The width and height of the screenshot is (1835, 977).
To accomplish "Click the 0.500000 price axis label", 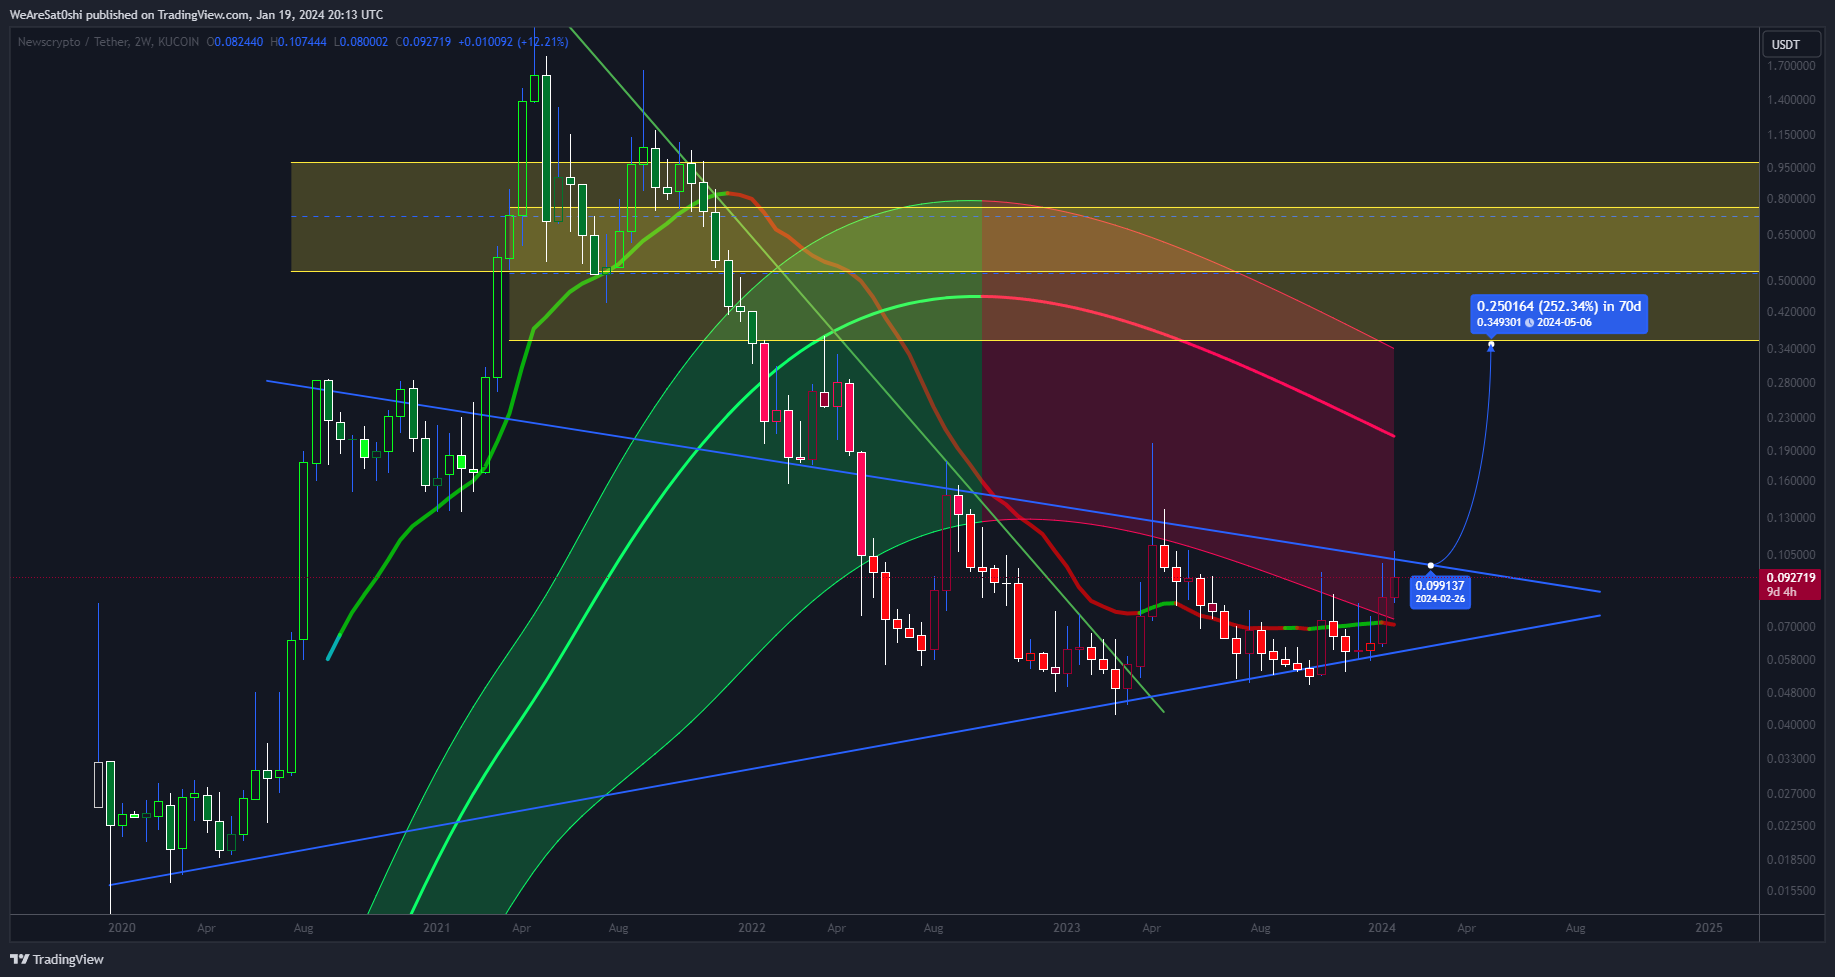I will point(1791,281).
